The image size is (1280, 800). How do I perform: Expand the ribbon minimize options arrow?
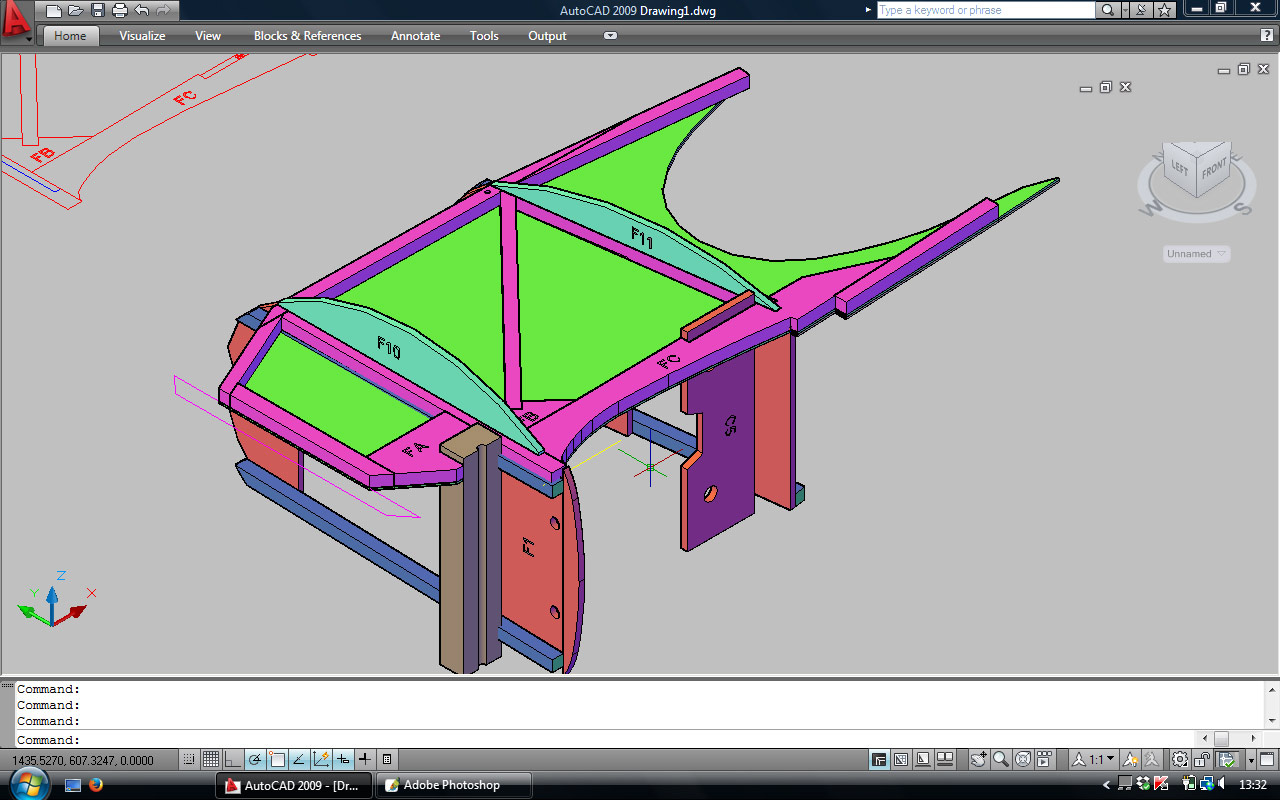click(x=610, y=36)
